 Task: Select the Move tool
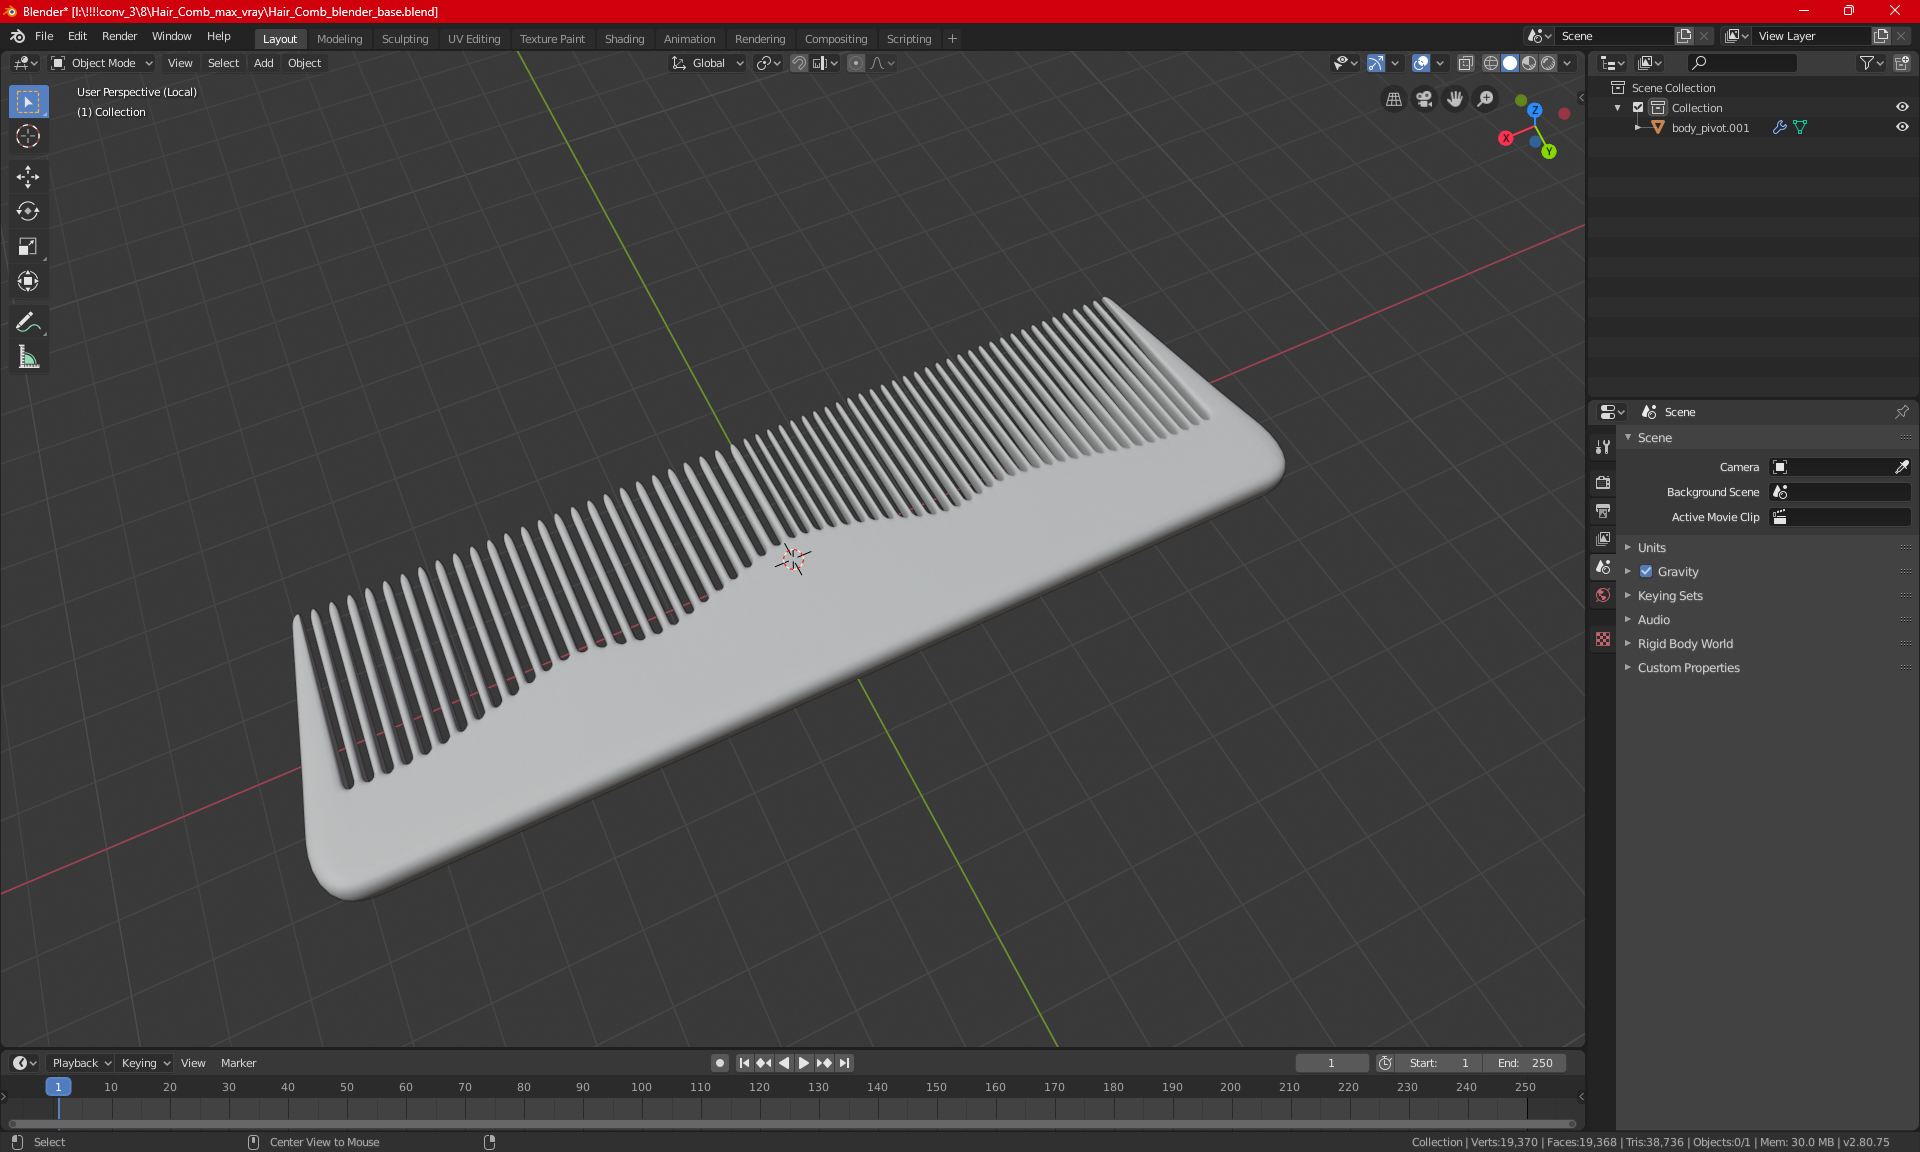point(28,177)
